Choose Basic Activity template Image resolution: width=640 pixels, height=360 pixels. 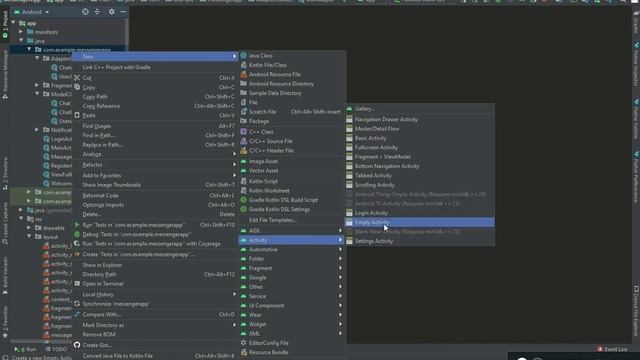pyautogui.click(x=420, y=138)
